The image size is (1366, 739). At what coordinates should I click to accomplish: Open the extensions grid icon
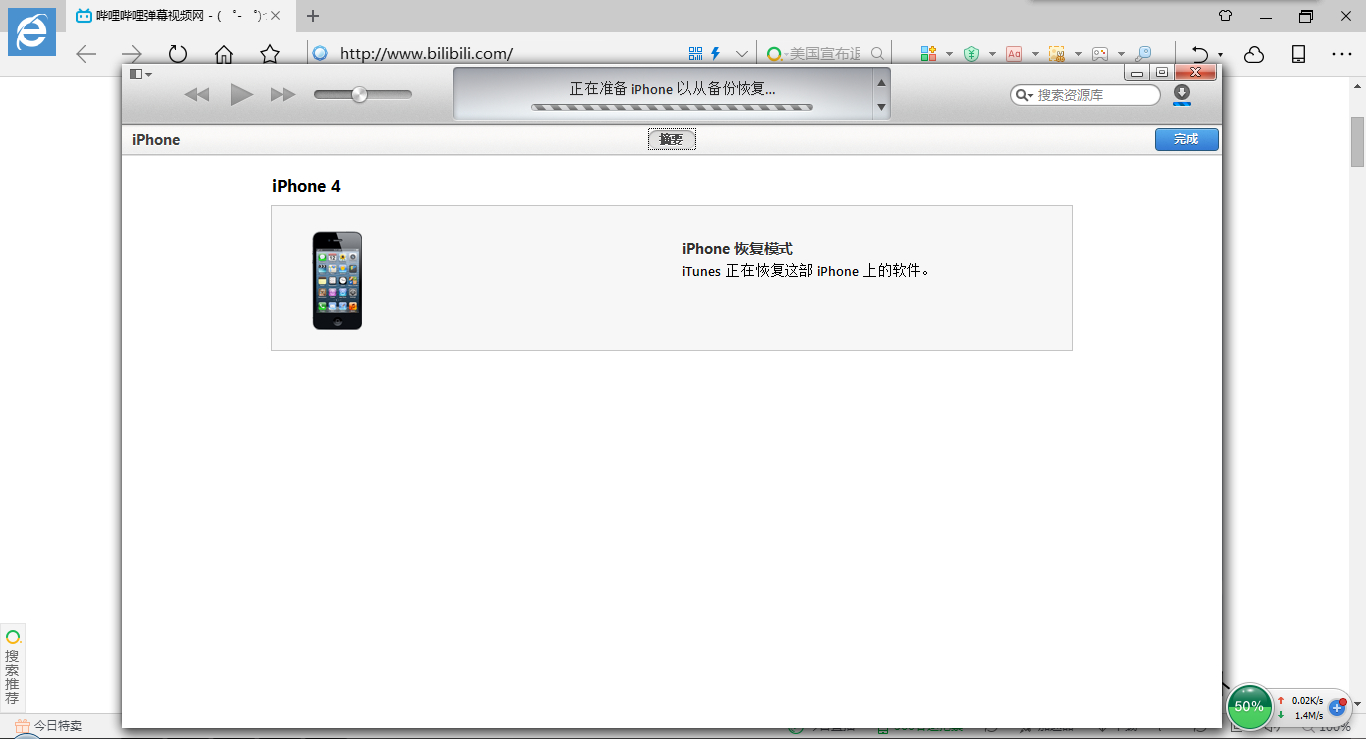(x=929, y=54)
